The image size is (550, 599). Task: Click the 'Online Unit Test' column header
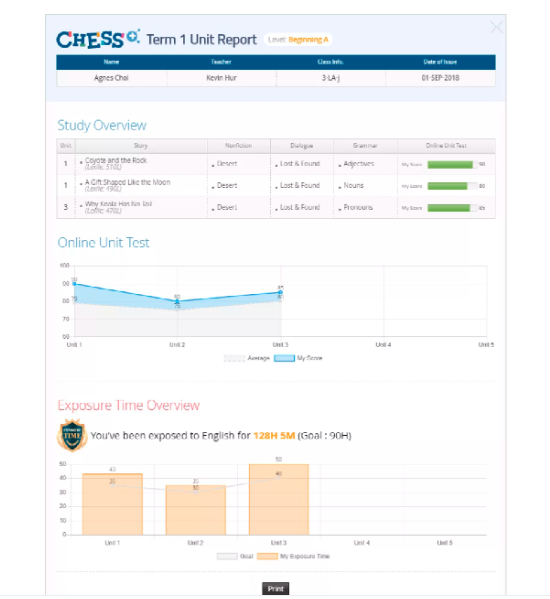pos(446,146)
